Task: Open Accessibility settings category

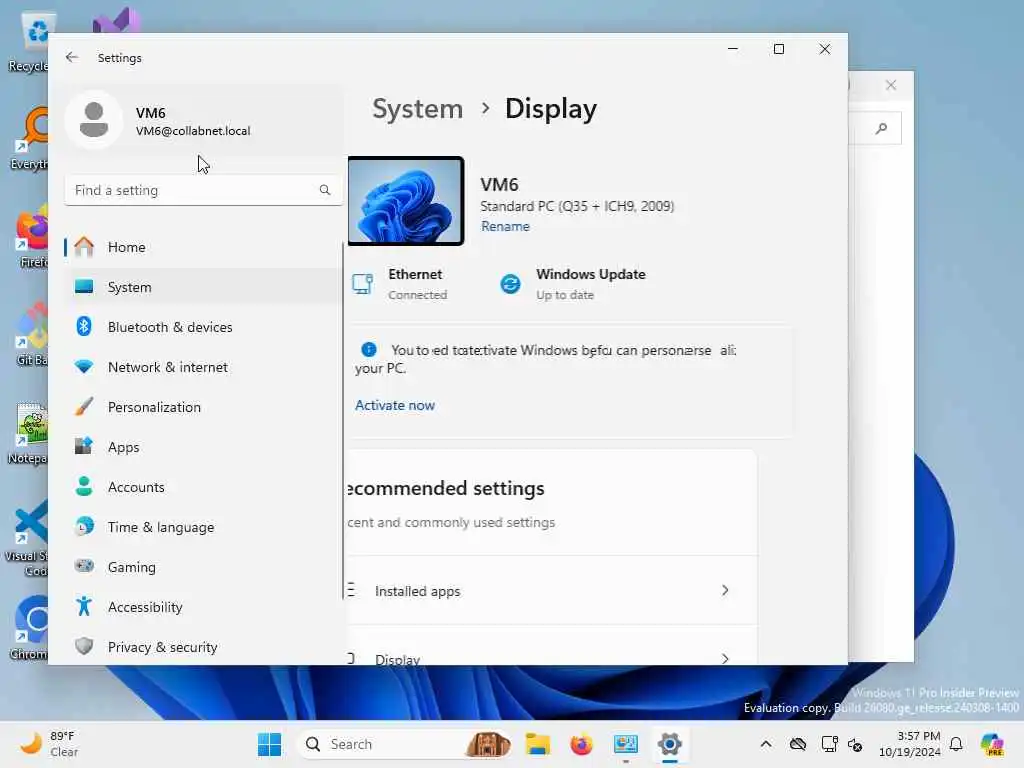Action: (x=203, y=607)
